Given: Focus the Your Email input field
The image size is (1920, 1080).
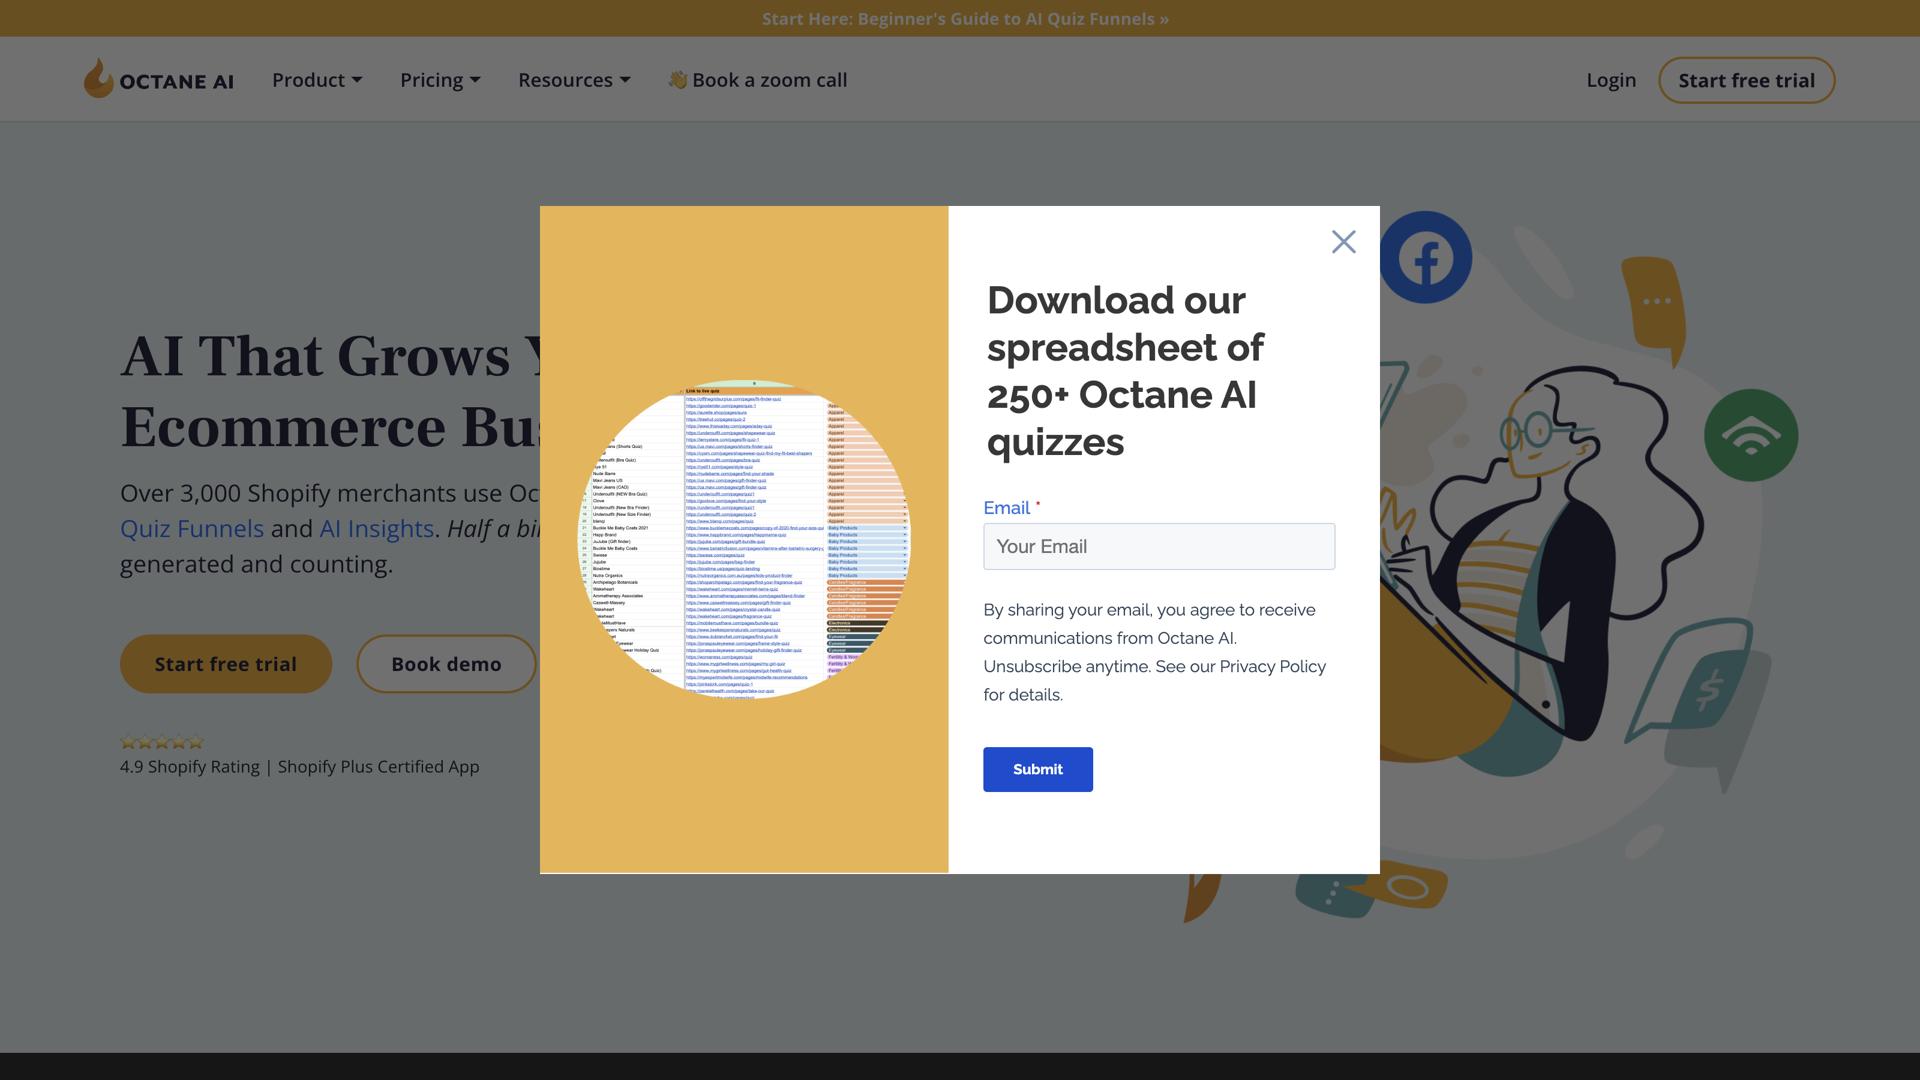Looking at the screenshot, I should [1158, 547].
